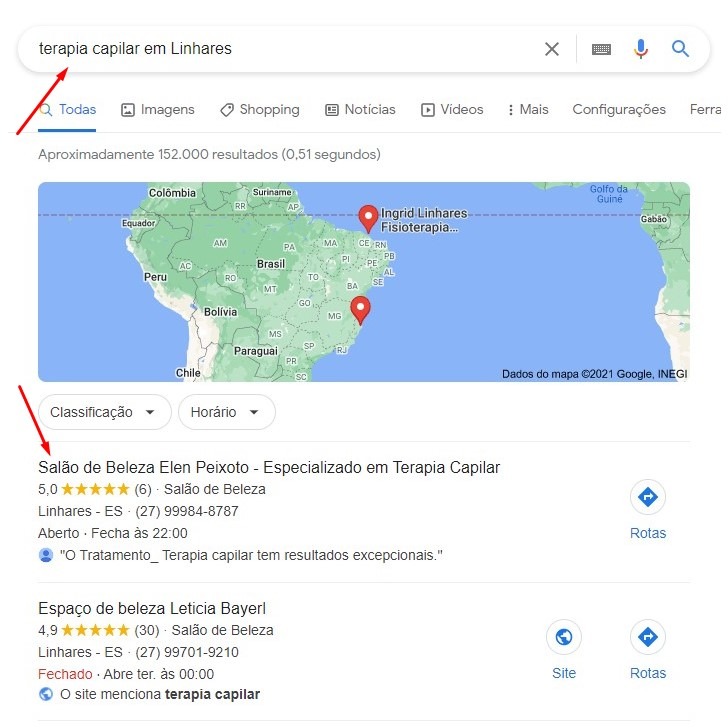This screenshot has width=728, height=728.
Task: Click the Ingrid Linhares Fisioterapia map pin
Action: pos(368,219)
